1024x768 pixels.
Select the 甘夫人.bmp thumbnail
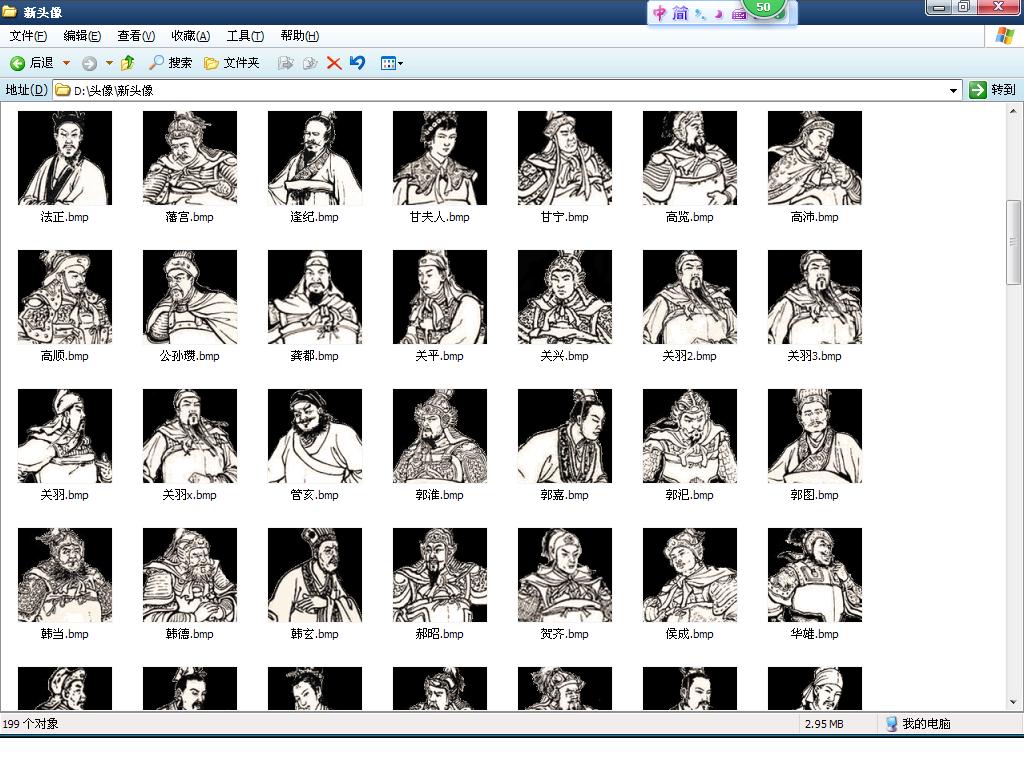point(439,158)
